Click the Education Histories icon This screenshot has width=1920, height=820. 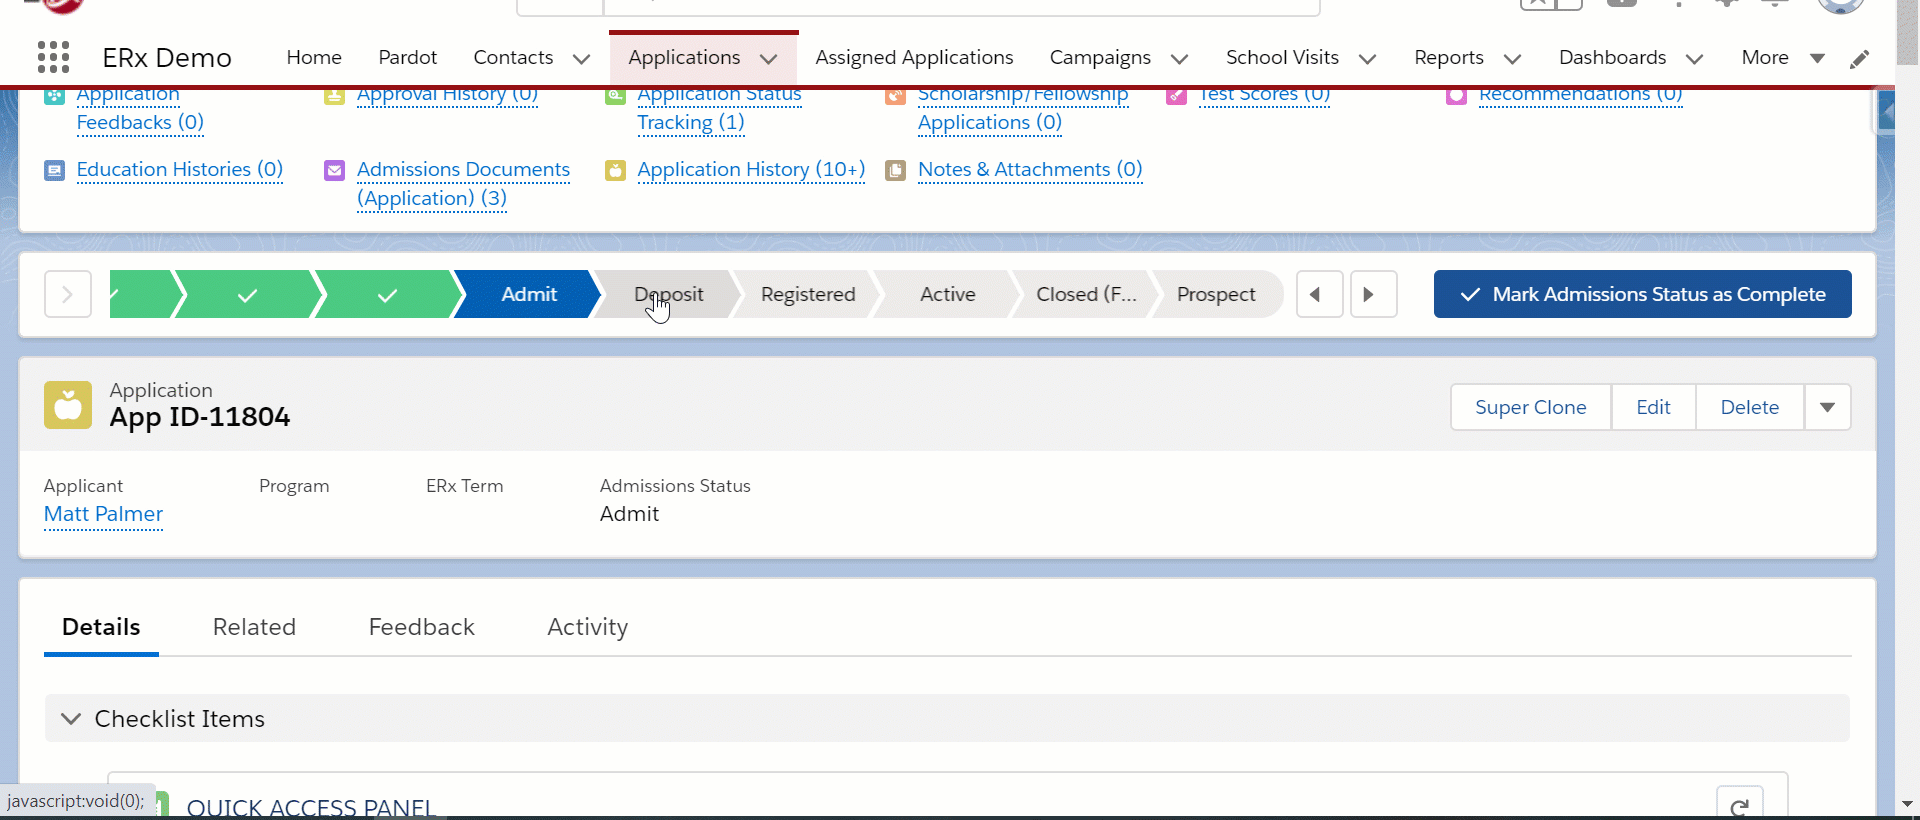point(55,170)
